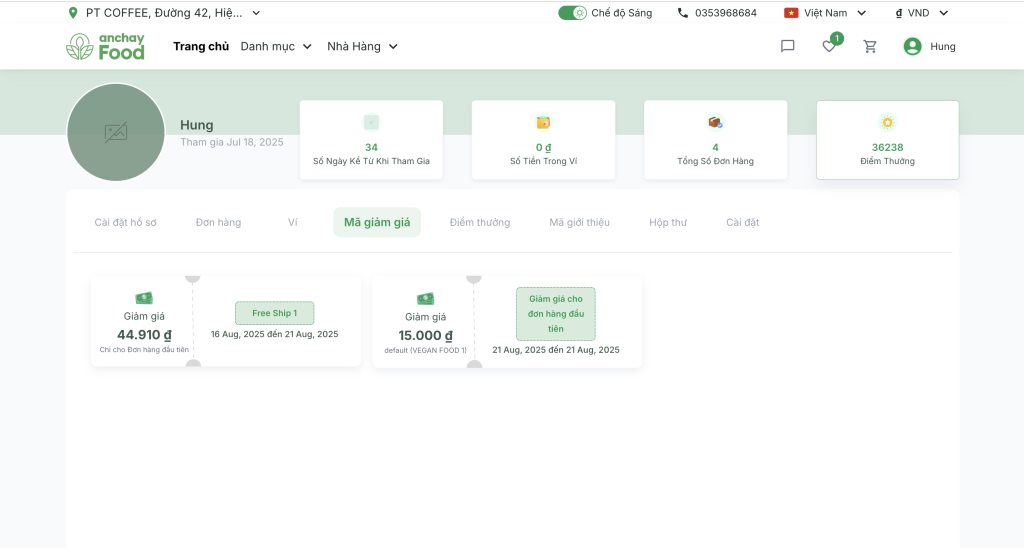Click the location pin icon
This screenshot has width=1024, height=548.
(x=72, y=13)
